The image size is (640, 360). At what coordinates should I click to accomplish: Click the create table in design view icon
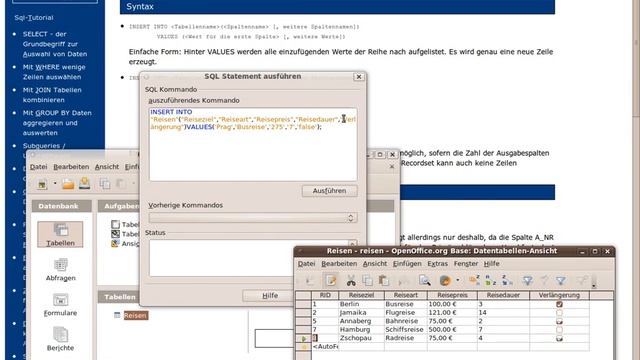tap(116, 224)
